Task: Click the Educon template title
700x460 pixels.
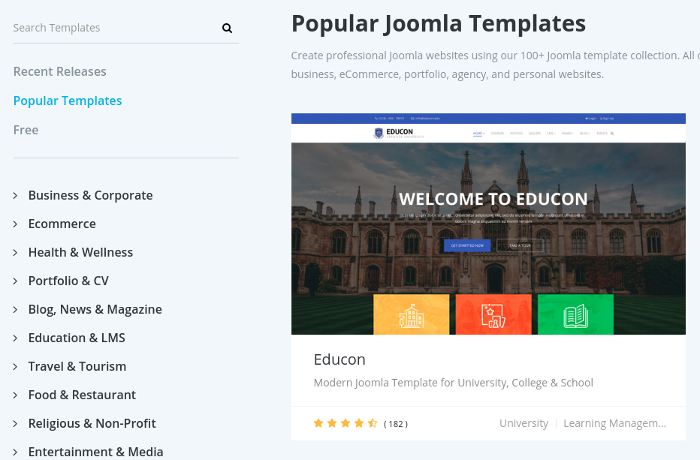Action: (340, 360)
